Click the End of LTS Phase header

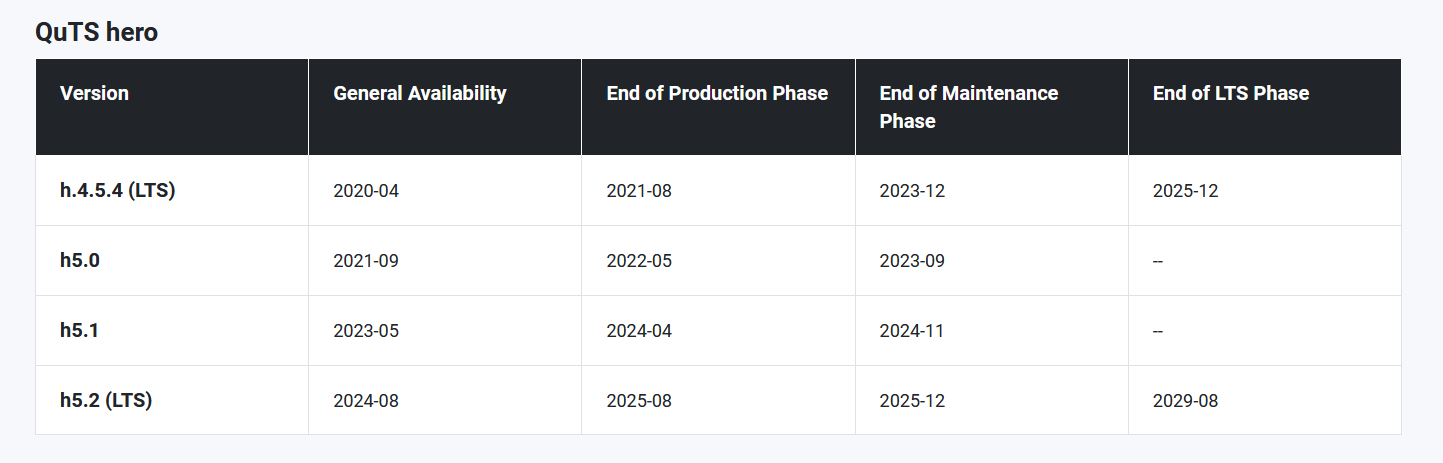pyautogui.click(x=1230, y=93)
